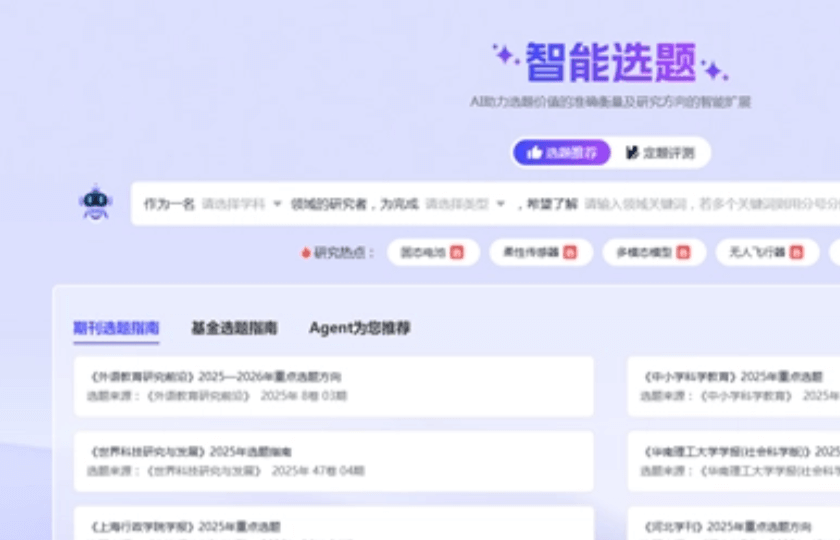Viewport: 840px width, 540px height.
Task: Click the fire icon beside 研究热点
Action: point(306,253)
